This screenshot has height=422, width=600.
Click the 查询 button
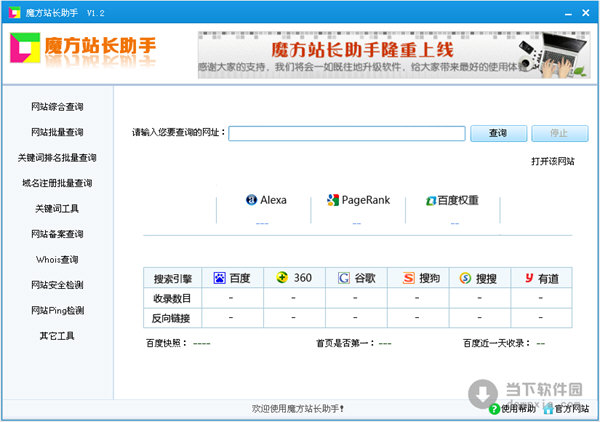498,133
